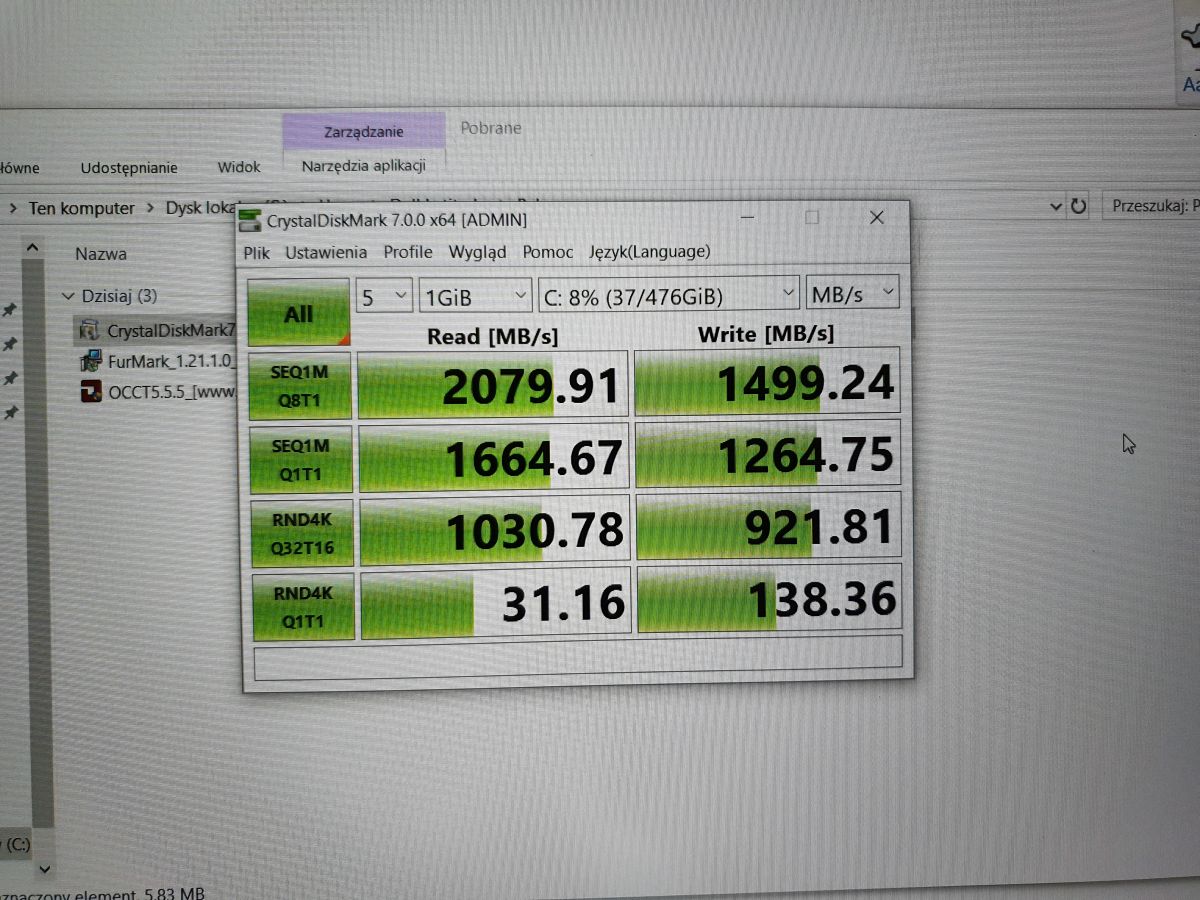
Task: Start all benchmarks with the All button
Action: (298, 312)
